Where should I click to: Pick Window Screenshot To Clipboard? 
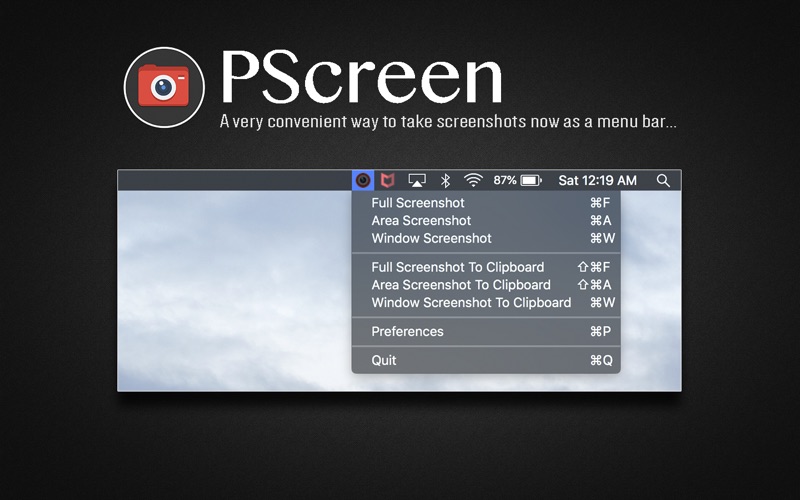pyautogui.click(x=486, y=303)
